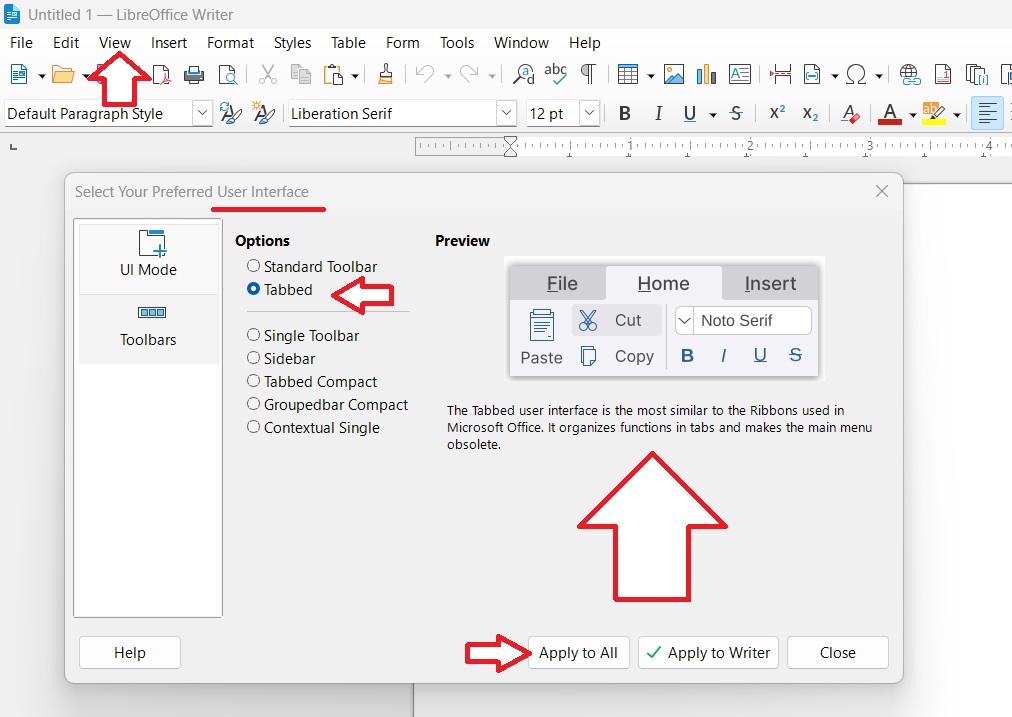1012x717 pixels.
Task: Insert a footnote
Action: coord(943,74)
